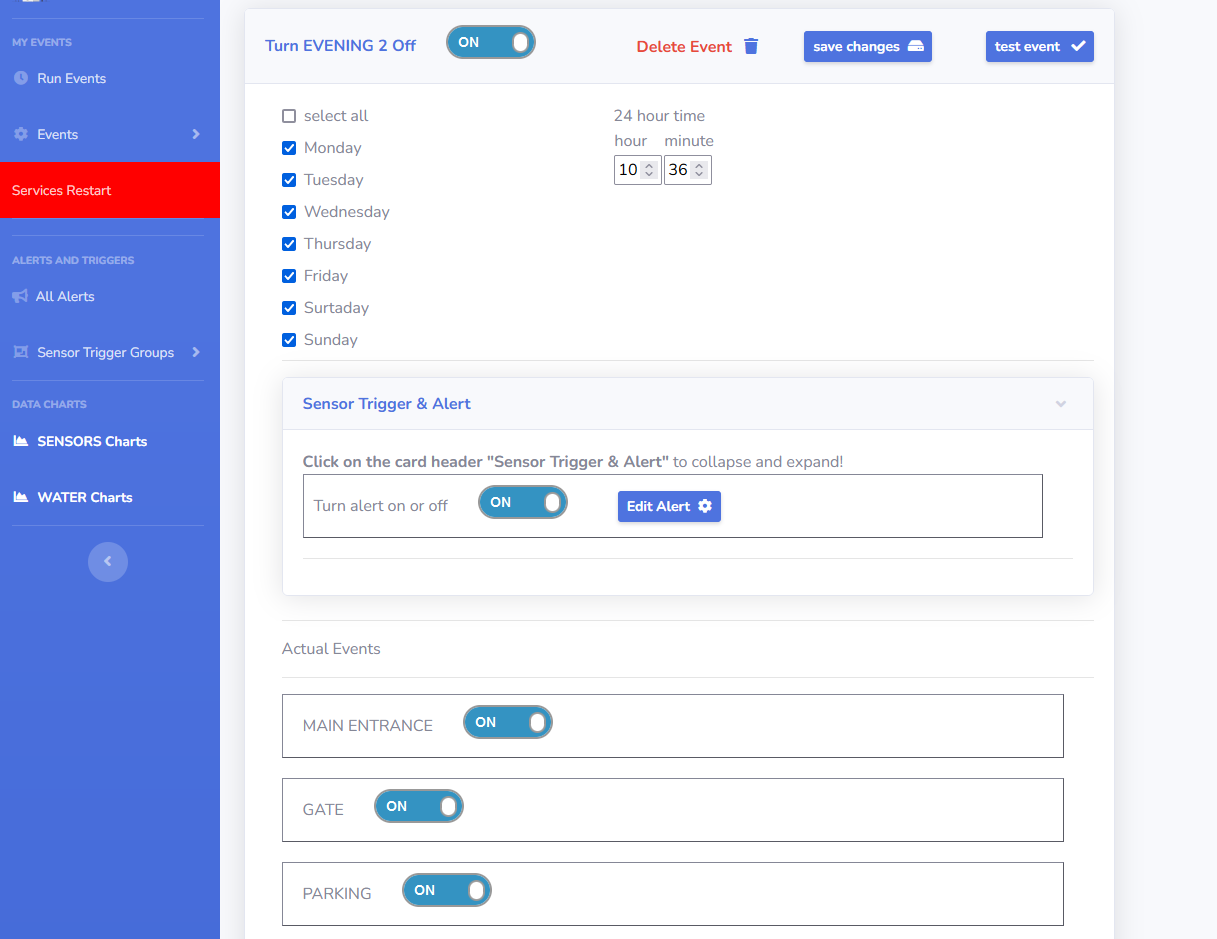Click the clock icon next to Run Events
Image resolution: width=1217 pixels, height=939 pixels.
click(21, 78)
